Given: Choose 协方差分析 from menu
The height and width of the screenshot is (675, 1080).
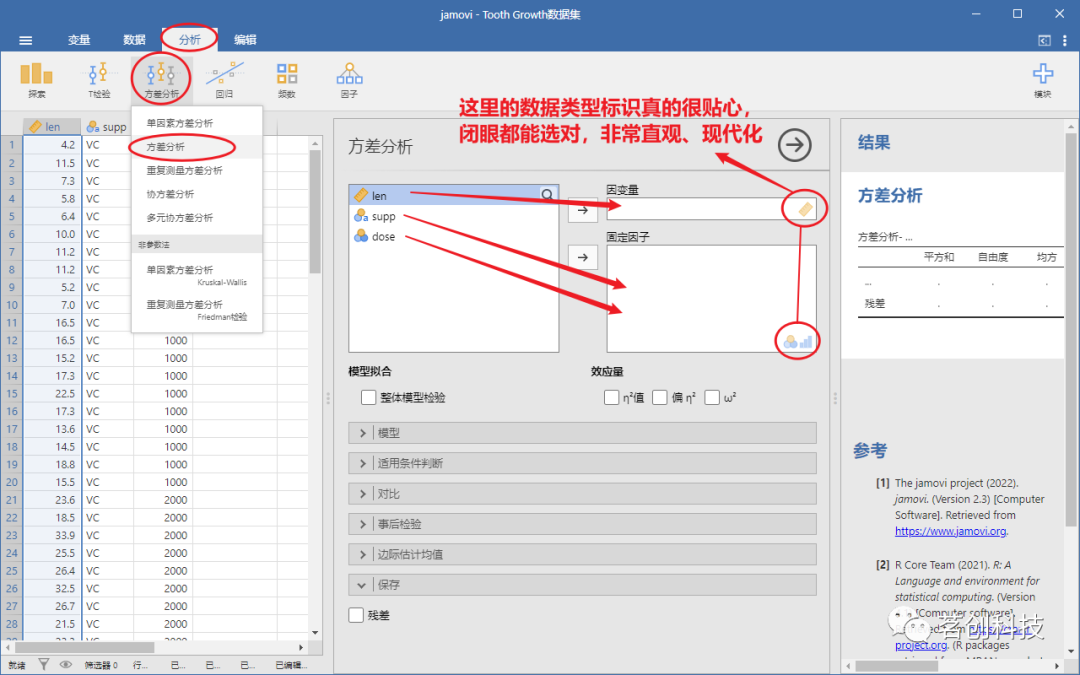Looking at the screenshot, I should (x=197, y=194).
